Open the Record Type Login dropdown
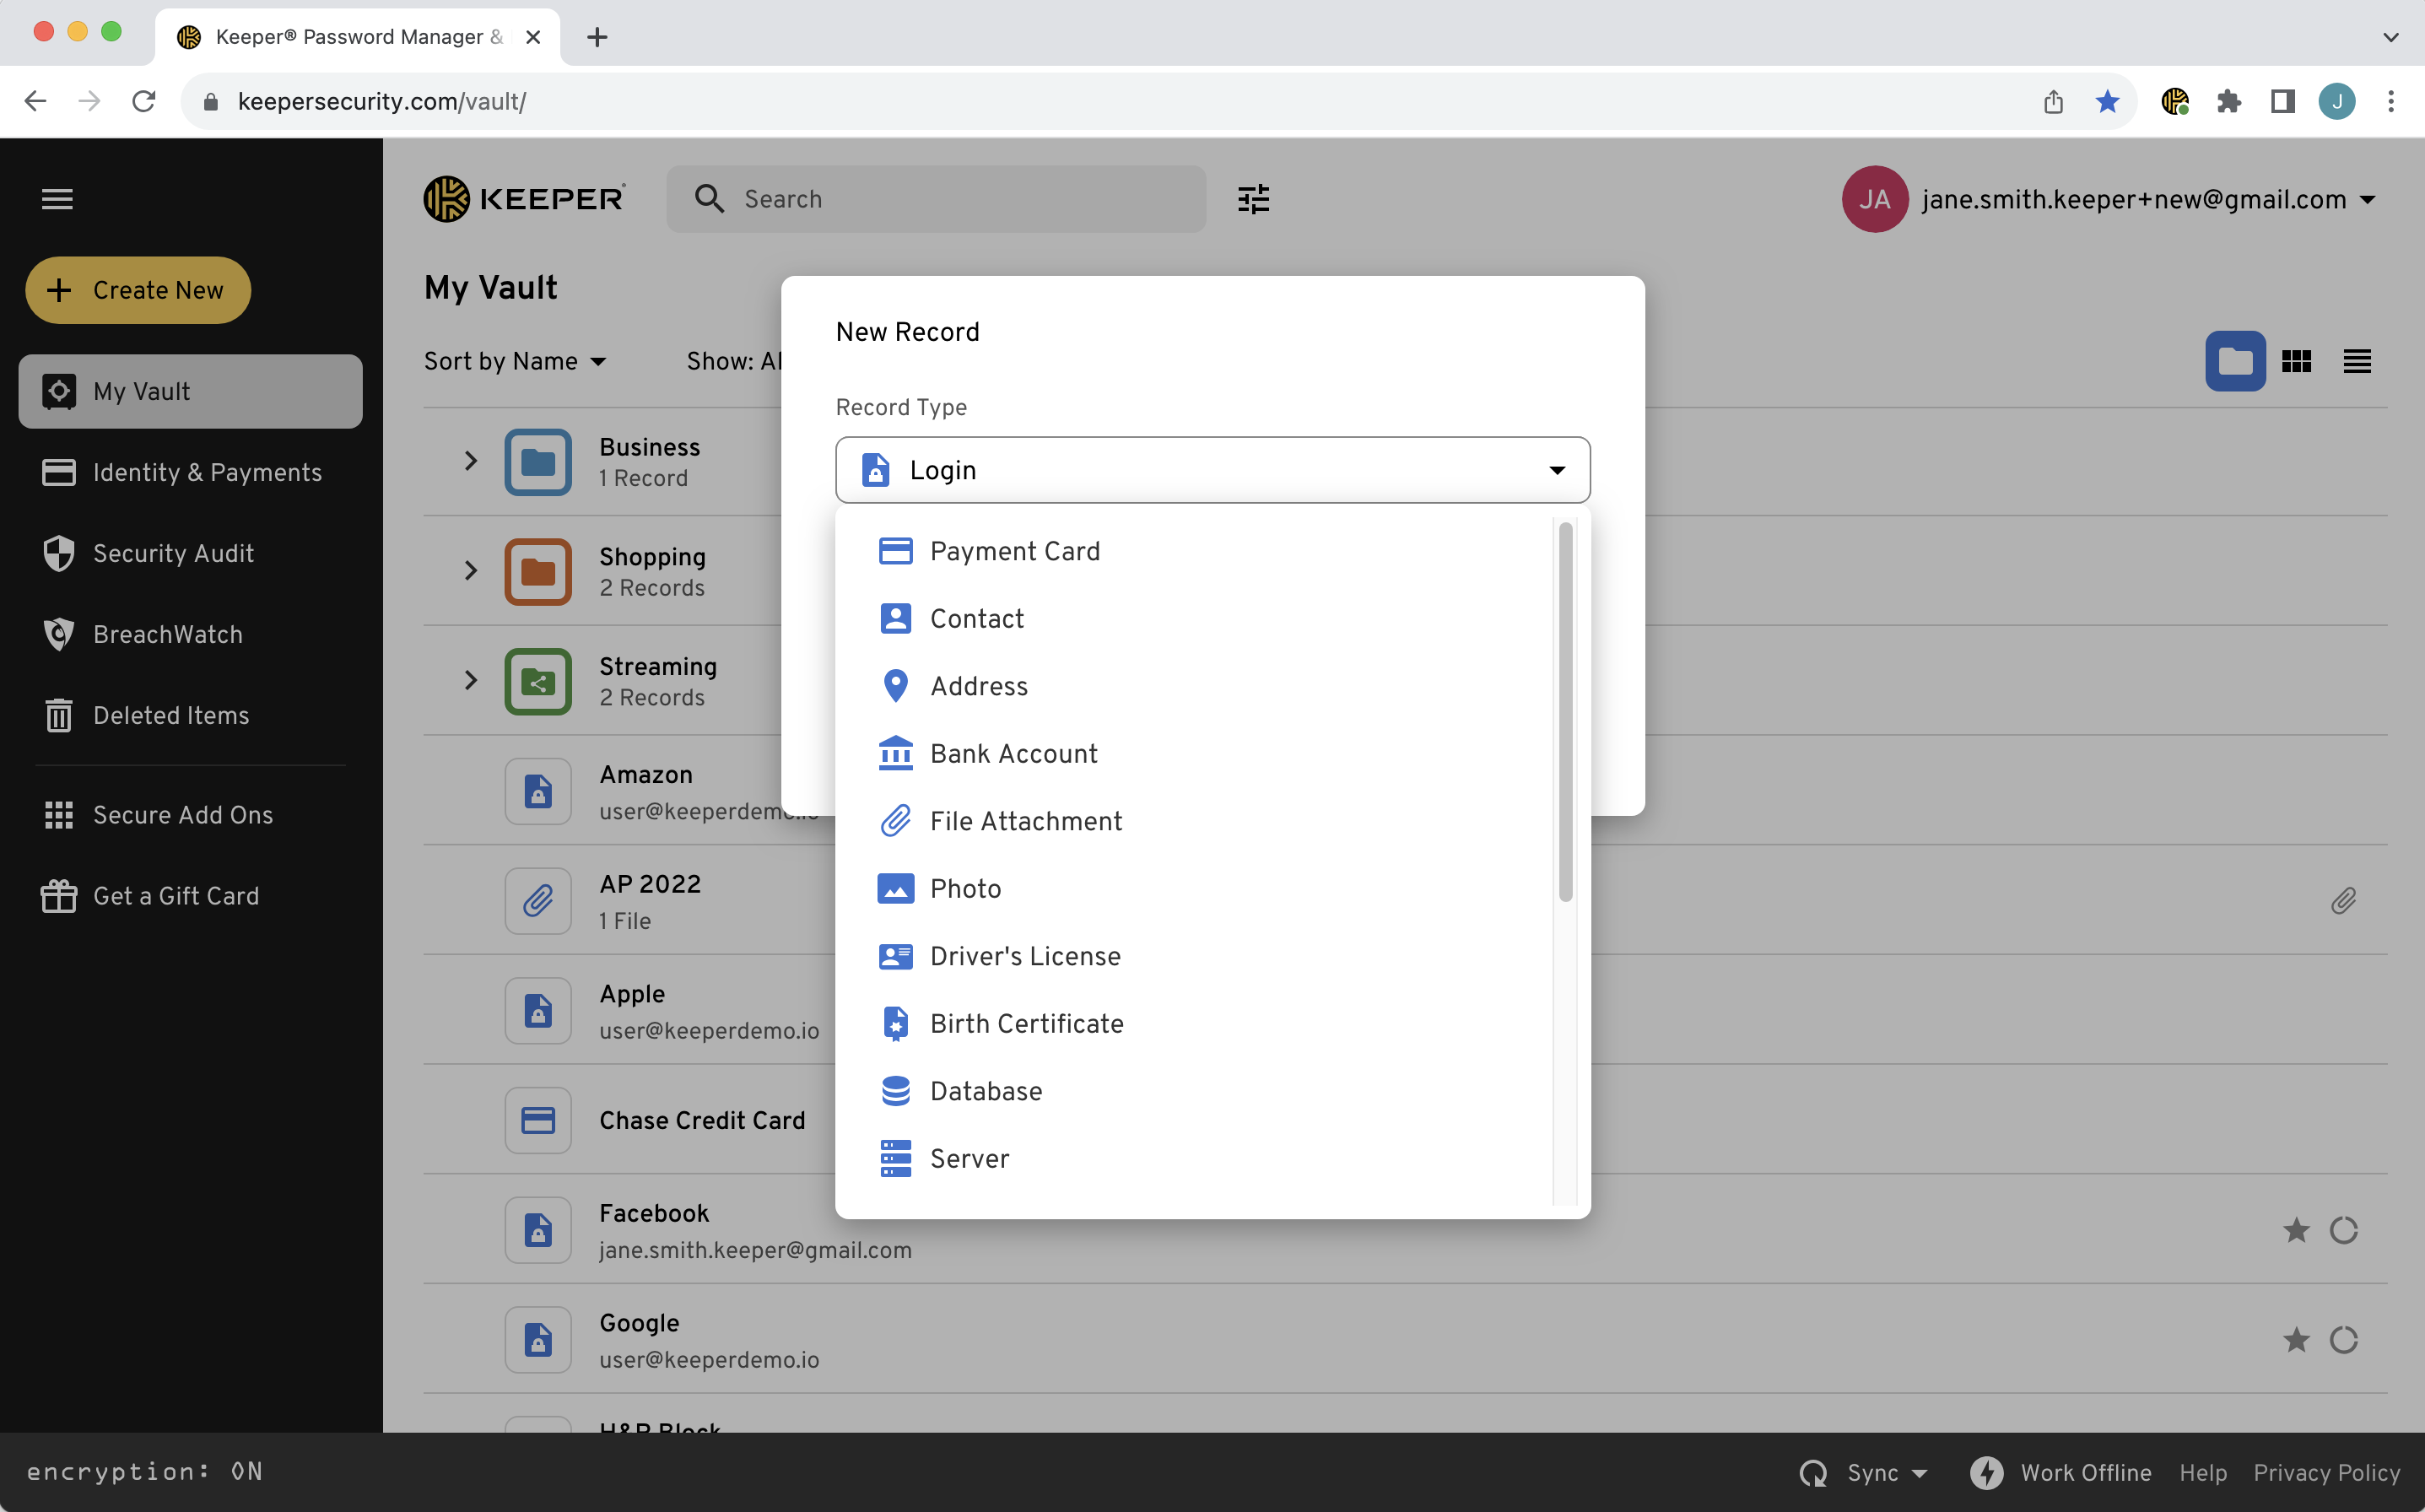Screen dimensions: 2425x1512 pyautogui.click(x=1212, y=470)
